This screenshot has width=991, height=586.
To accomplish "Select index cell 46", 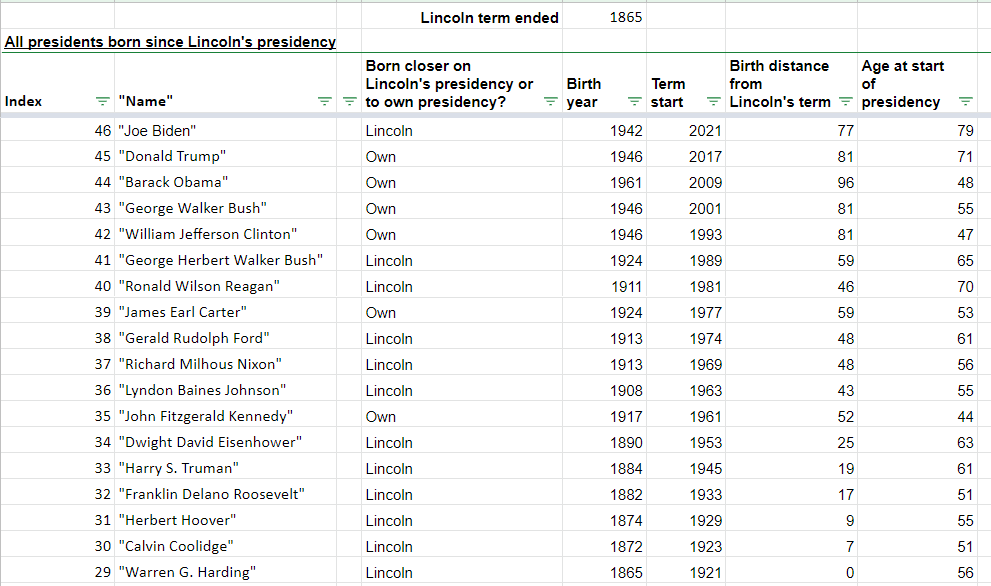I will [58, 130].
